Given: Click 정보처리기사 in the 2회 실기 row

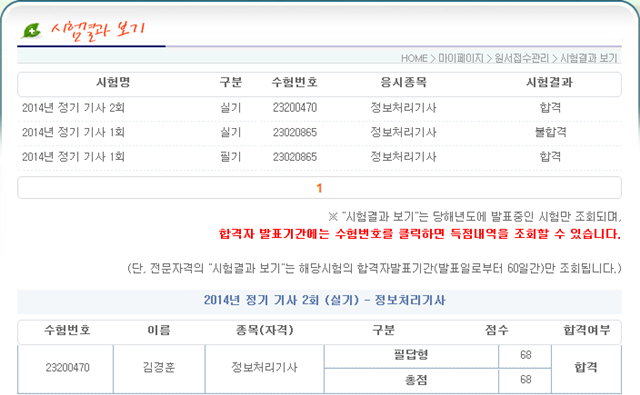Looking at the screenshot, I should pyautogui.click(x=403, y=108).
